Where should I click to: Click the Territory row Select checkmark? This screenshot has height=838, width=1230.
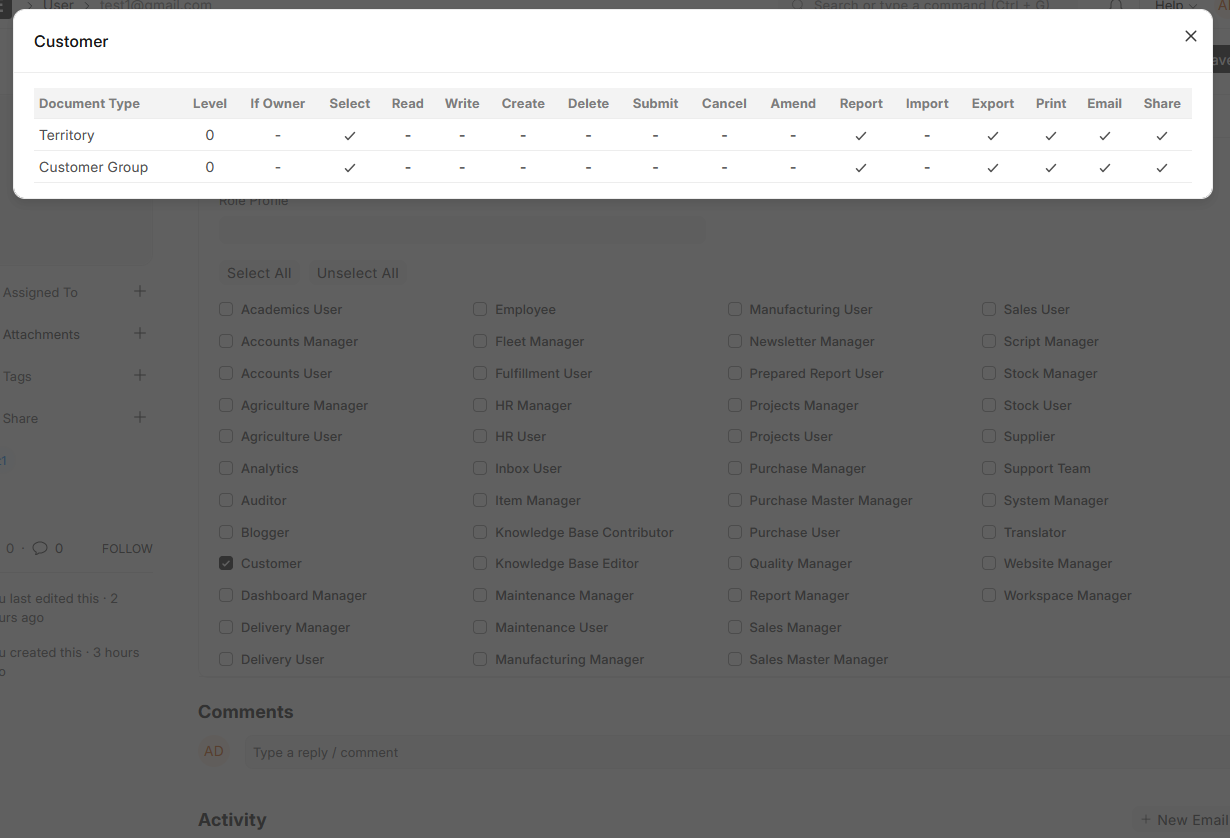click(350, 135)
